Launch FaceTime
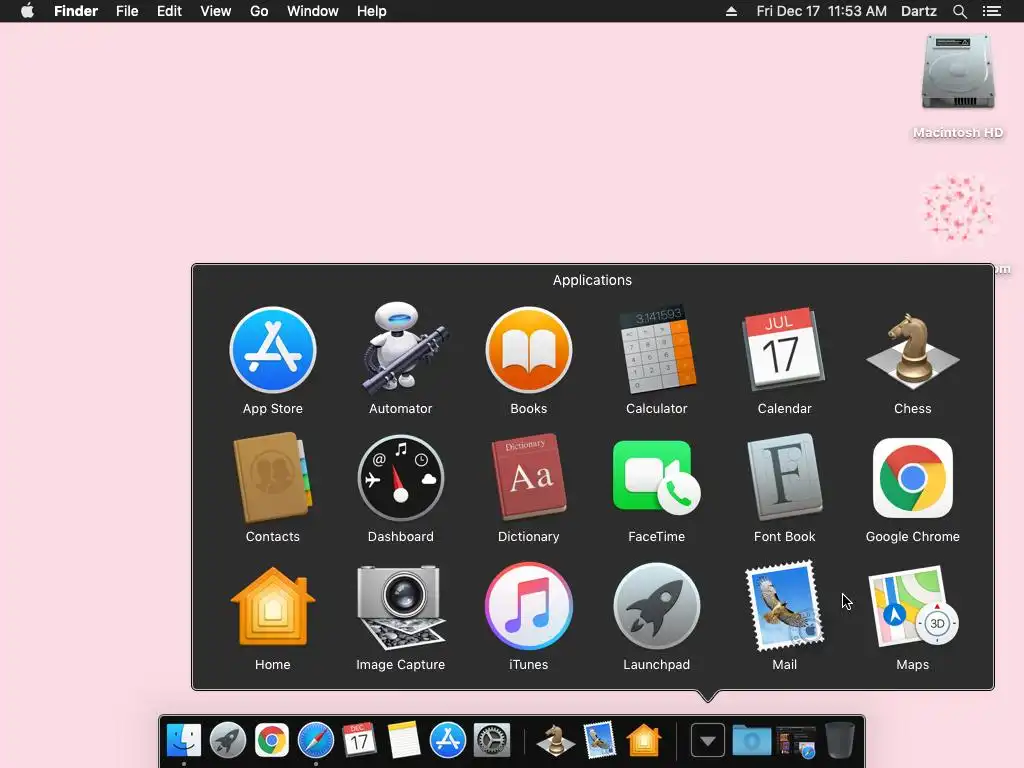Screen dimensions: 1024x768 (657, 478)
